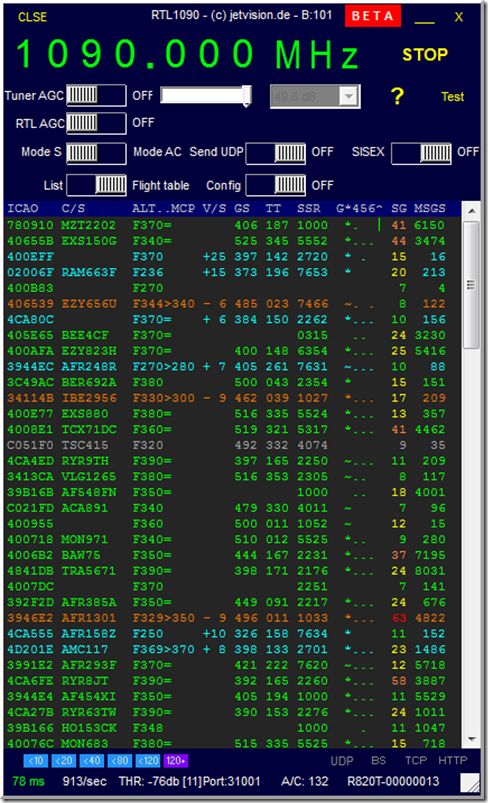
Task: Select the RYR9TH flight row
Action: click(x=226, y=461)
